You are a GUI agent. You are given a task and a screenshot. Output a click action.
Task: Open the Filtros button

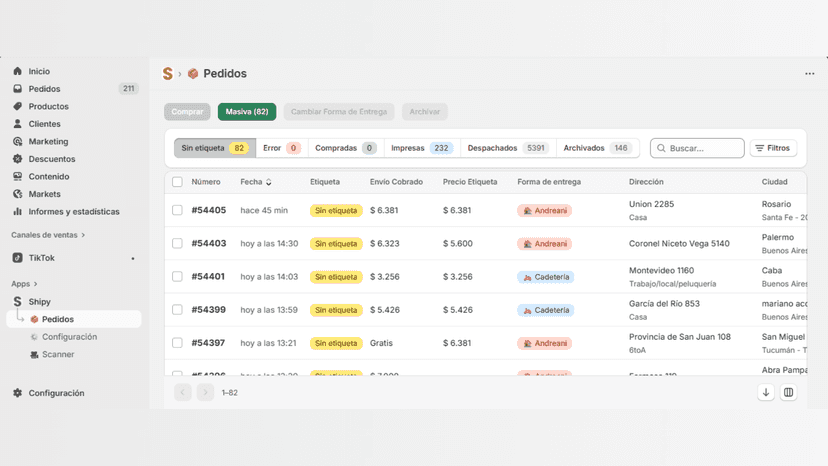coord(773,148)
